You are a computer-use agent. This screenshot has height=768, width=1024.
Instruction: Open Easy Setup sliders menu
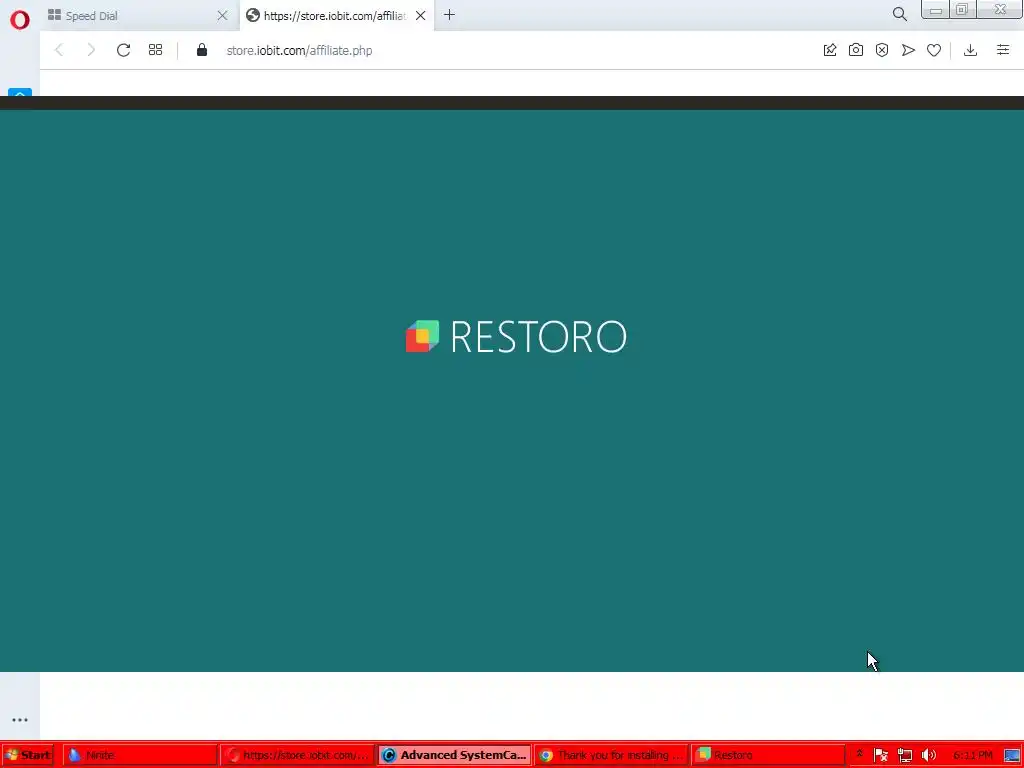pos(1003,50)
